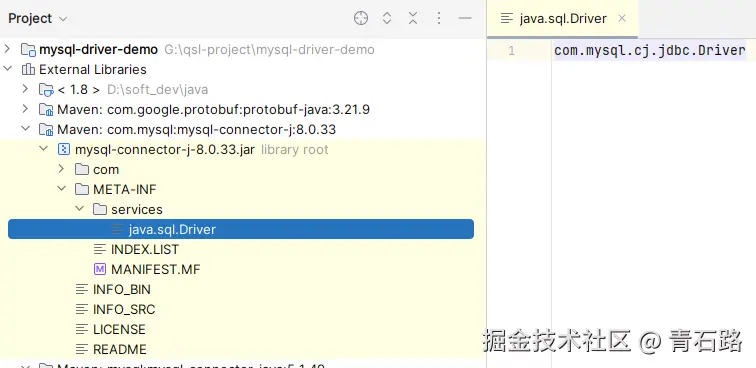Image resolution: width=756 pixels, height=368 pixels.
Task: Open the Project view dropdown
Action: [x=38, y=19]
